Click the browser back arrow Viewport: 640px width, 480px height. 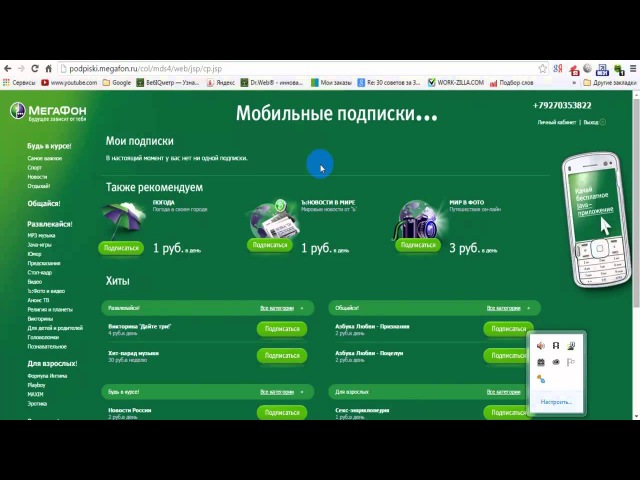coord(8,69)
